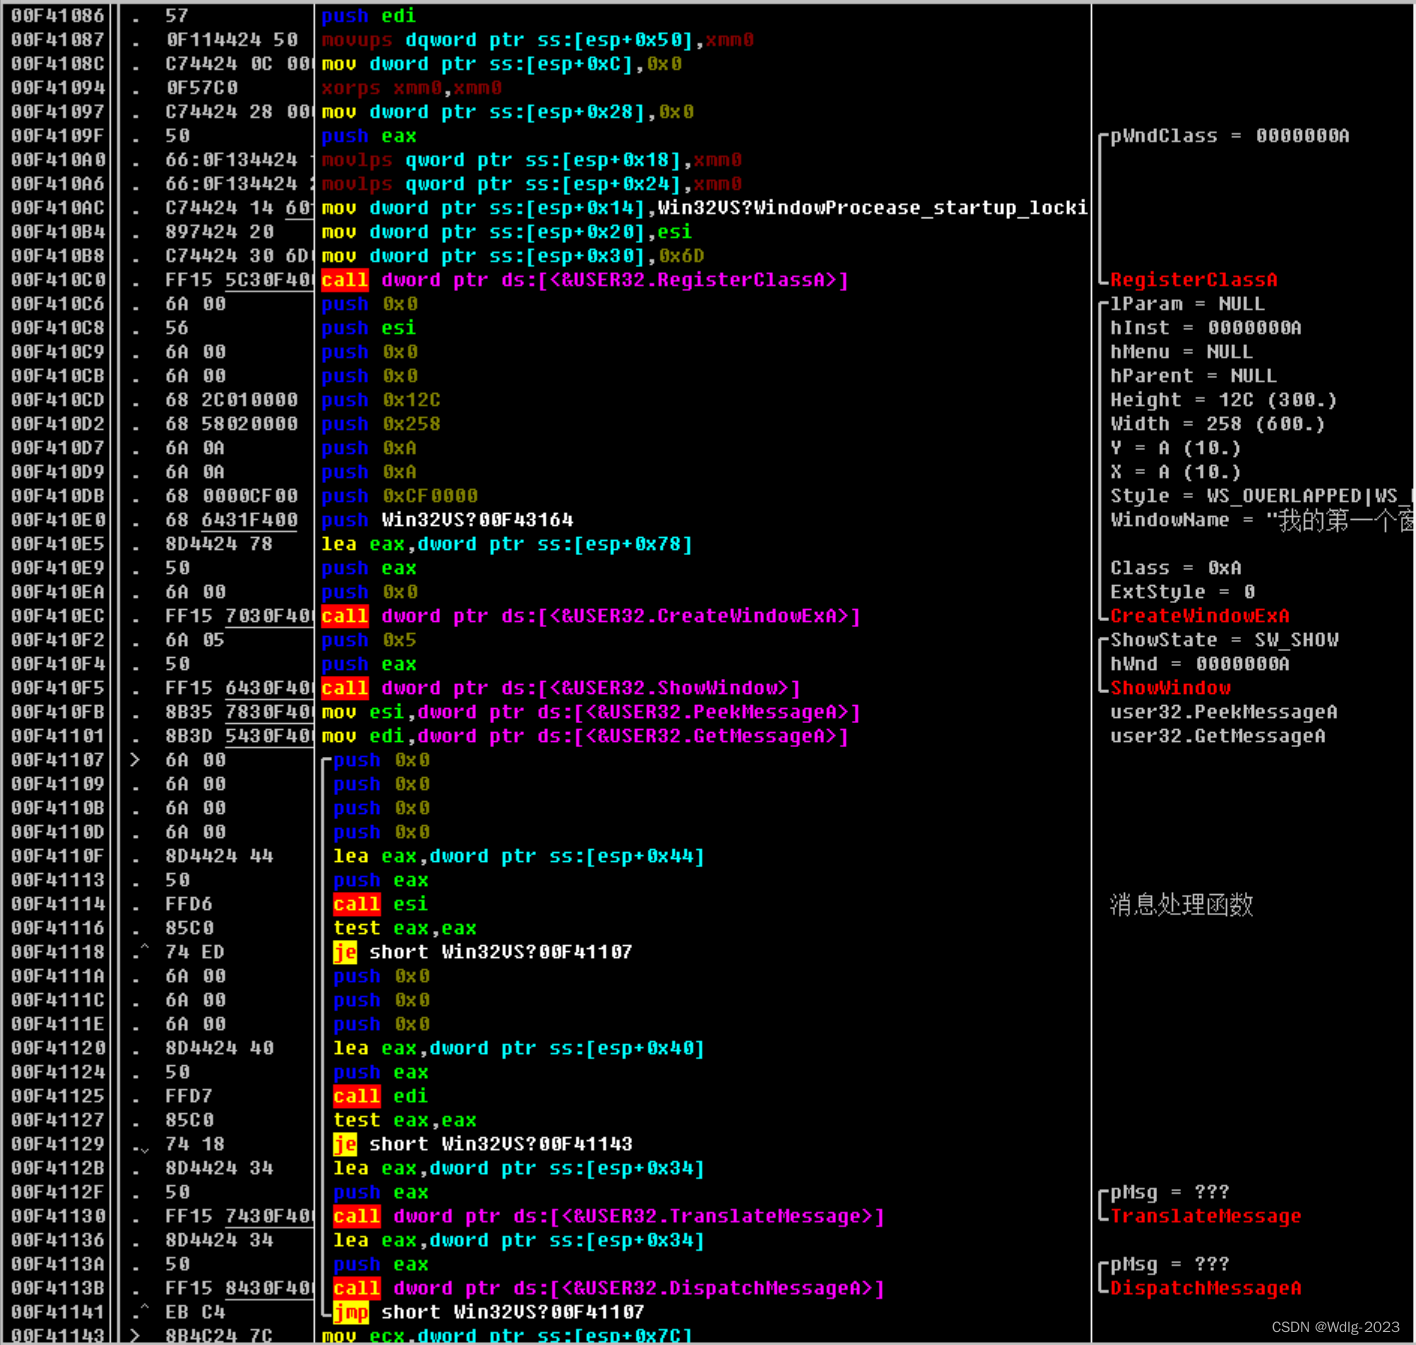1416x1345 pixels.
Task: Click the DispatchMessageA comment label
Action: pos(1206,1288)
